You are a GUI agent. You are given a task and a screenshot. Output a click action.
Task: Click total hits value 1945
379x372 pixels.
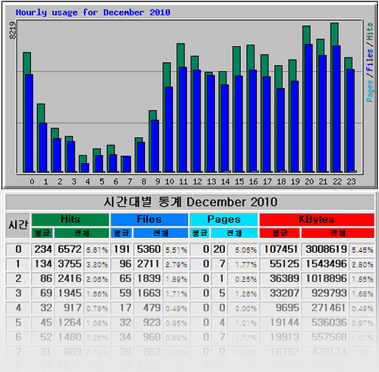tap(69, 293)
